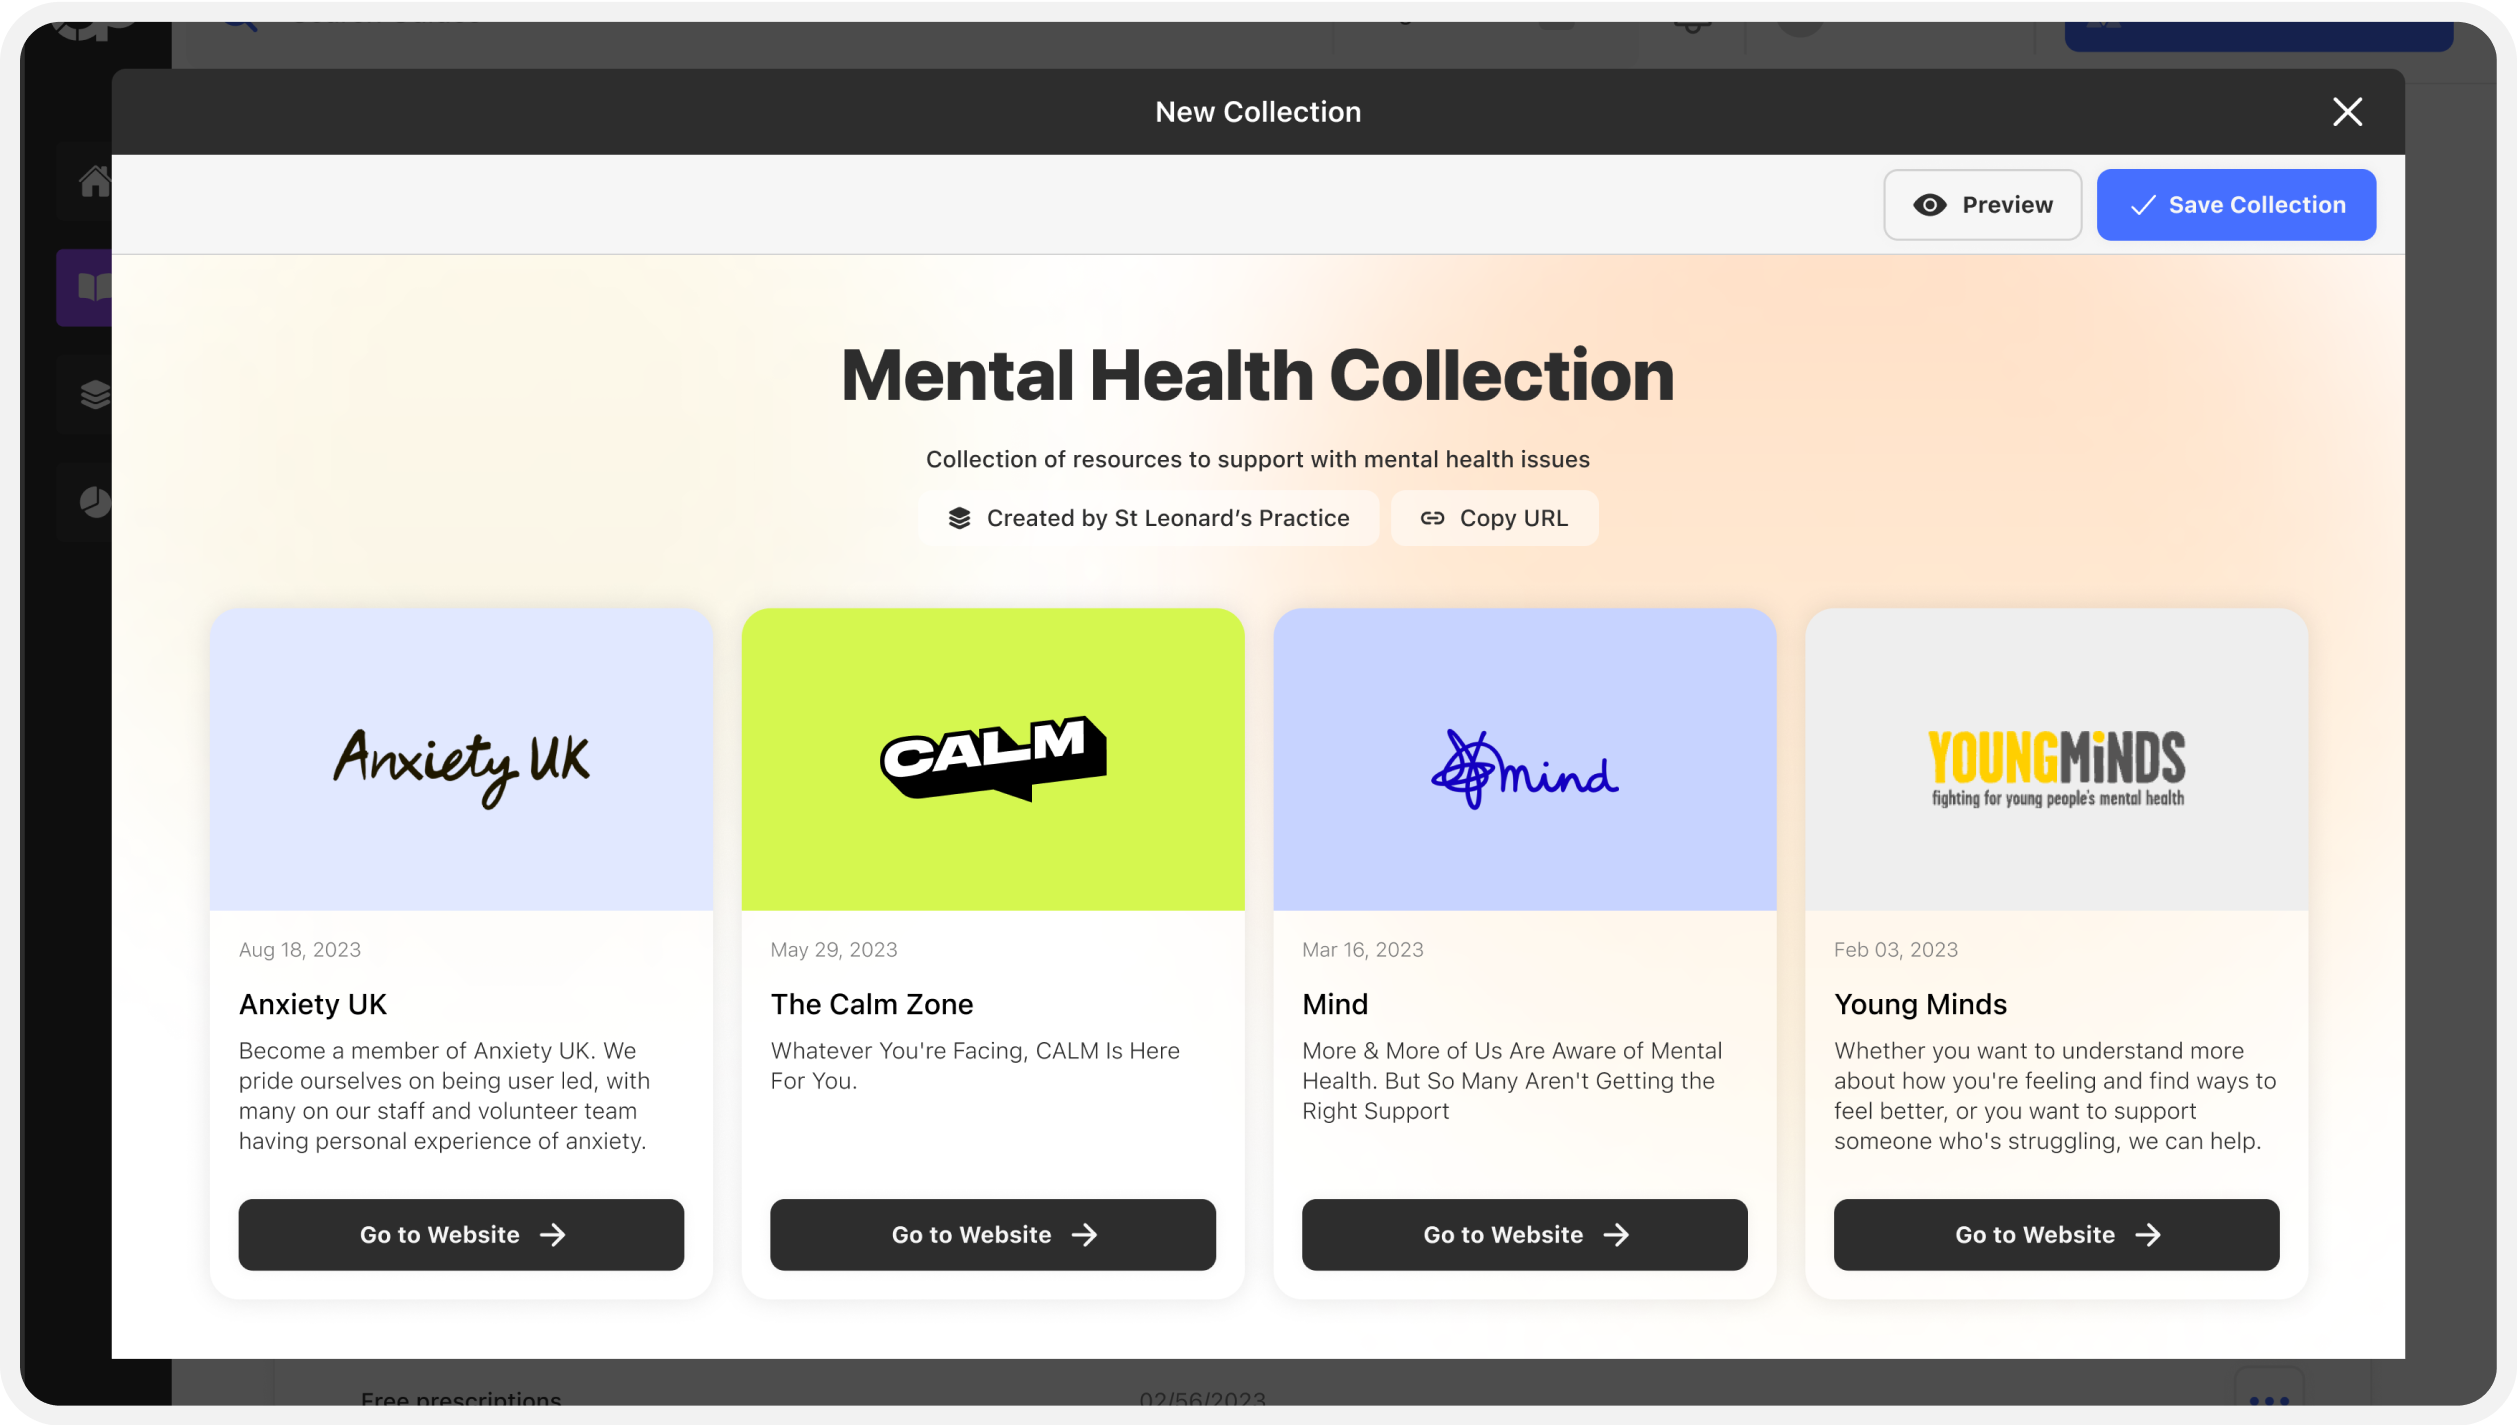This screenshot has height=1425, width=2518.
Task: Go to Anxiety UK website
Action: click(462, 1235)
